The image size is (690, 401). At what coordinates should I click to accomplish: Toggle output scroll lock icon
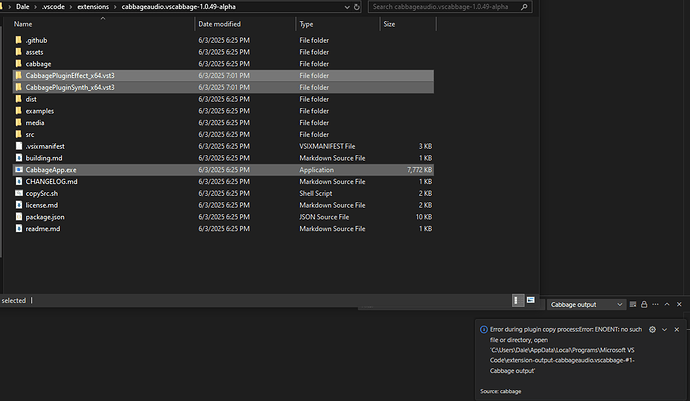coord(644,304)
